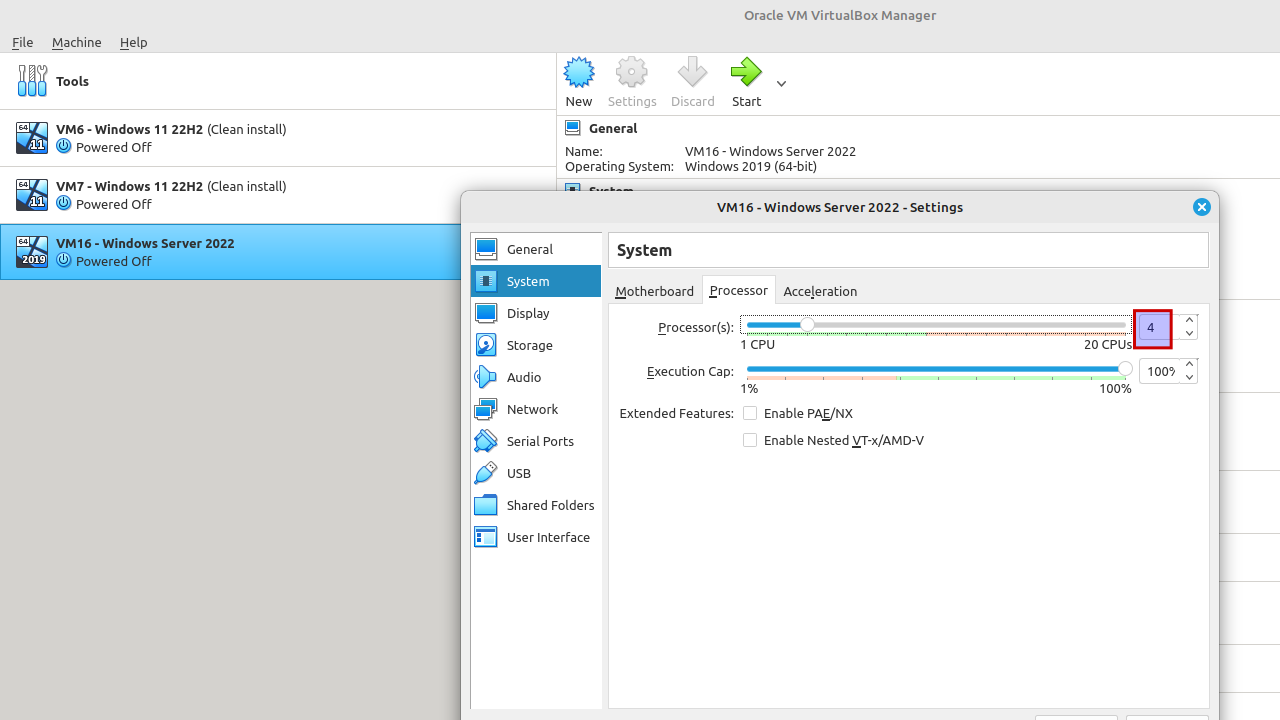Decrease processor count with down arrow
Image resolution: width=1280 pixels, height=720 pixels.
[1189, 334]
